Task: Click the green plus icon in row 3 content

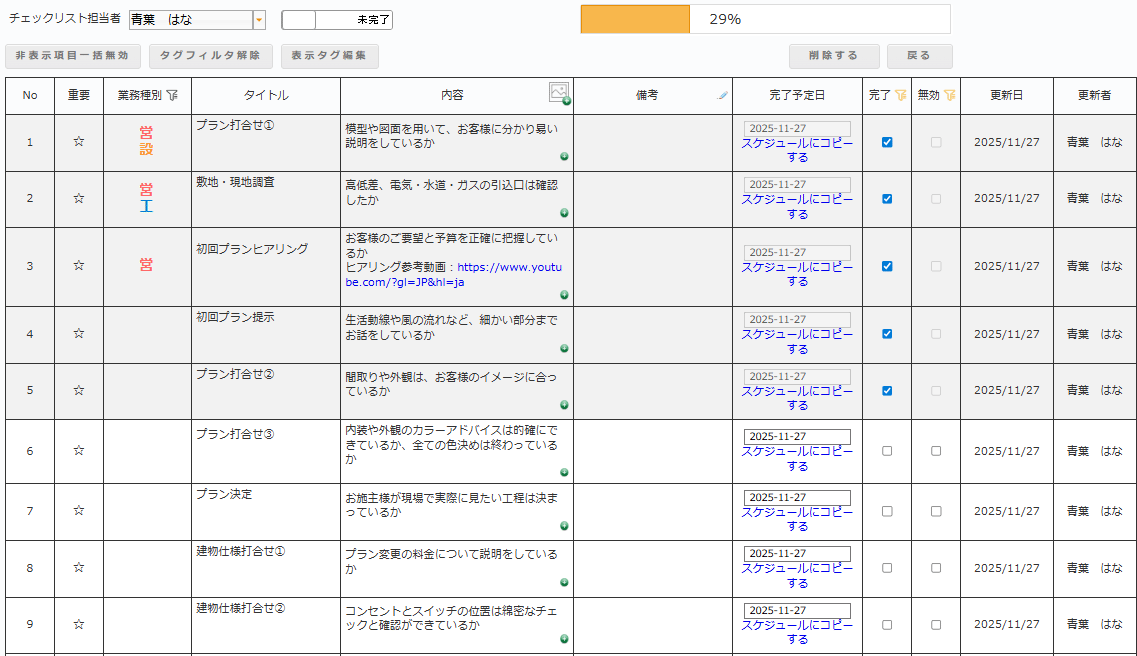Action: (564, 295)
